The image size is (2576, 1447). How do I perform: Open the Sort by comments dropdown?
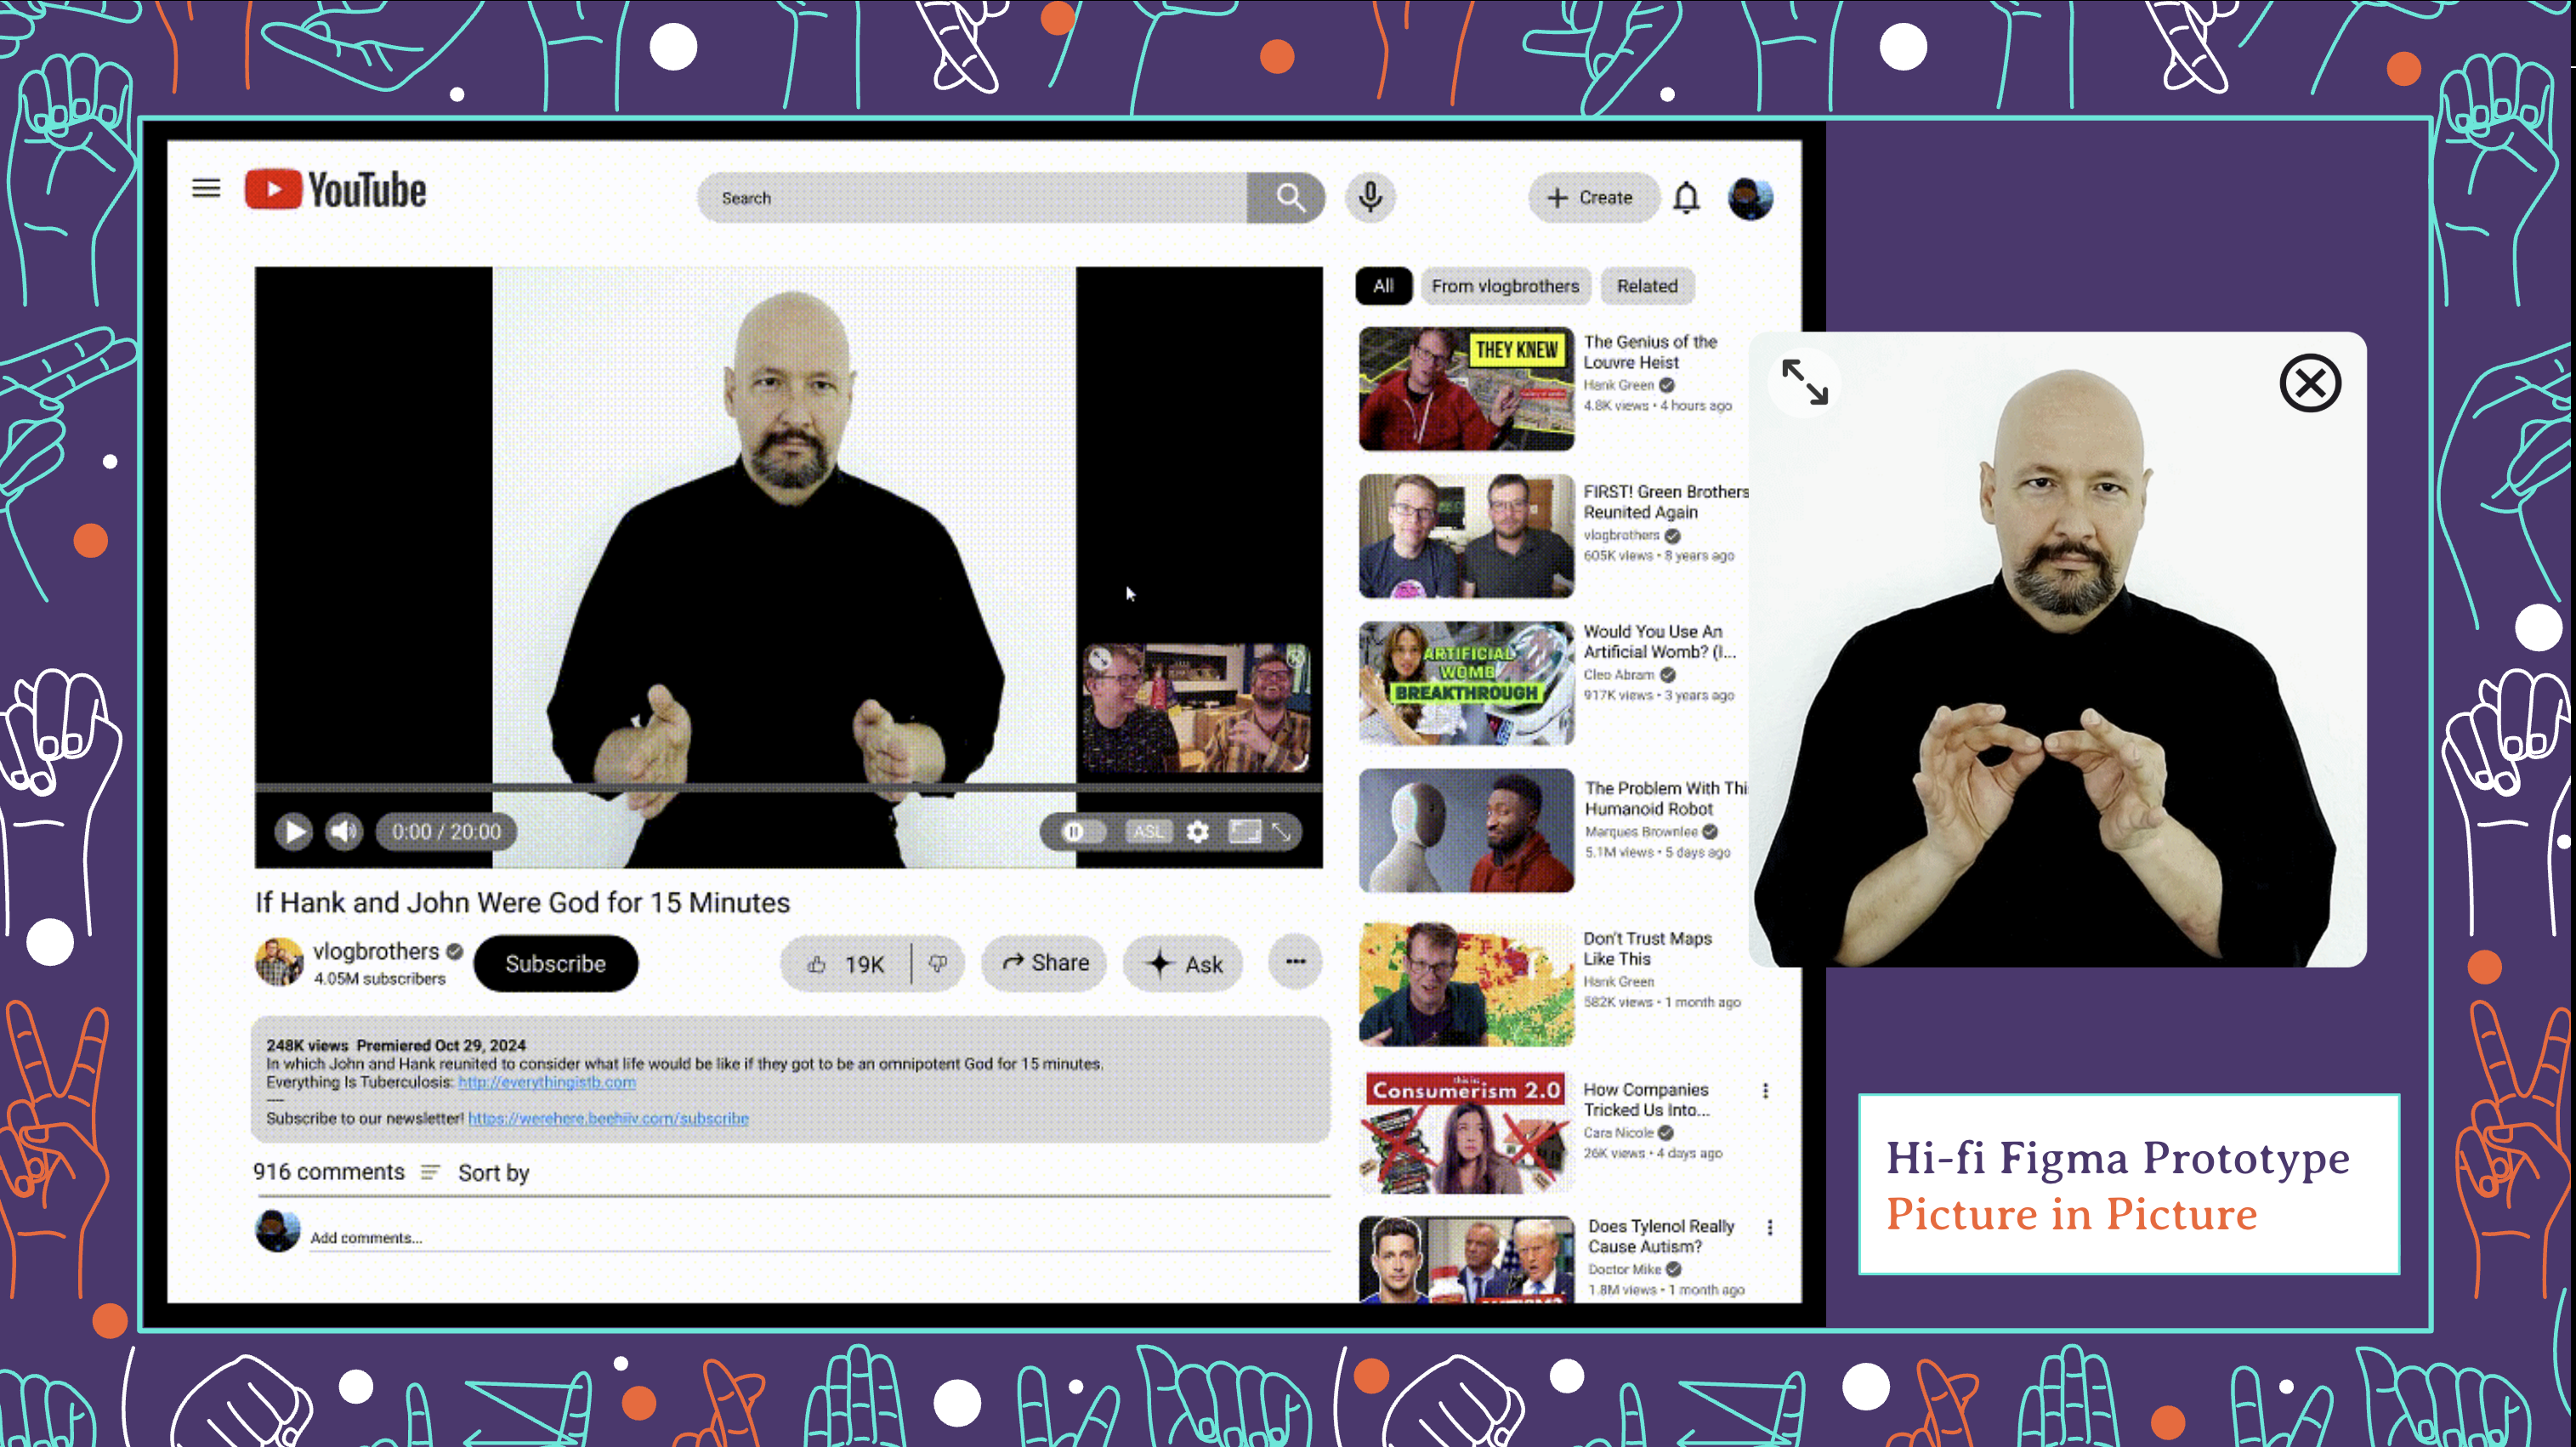tap(475, 1172)
